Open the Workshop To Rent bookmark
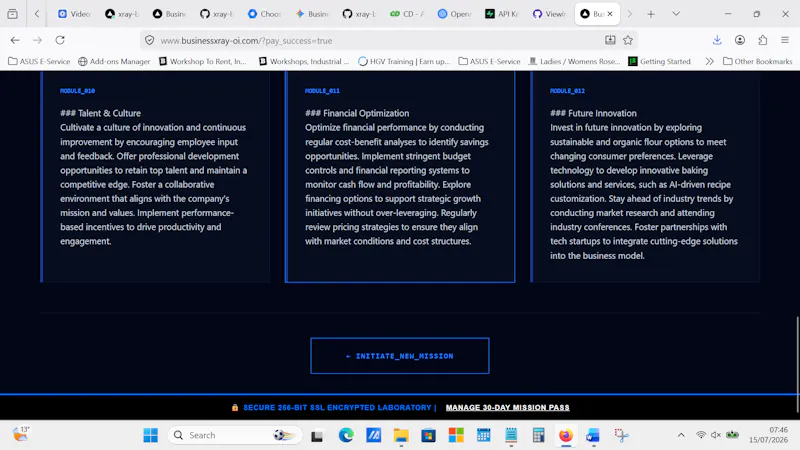 [x=203, y=61]
